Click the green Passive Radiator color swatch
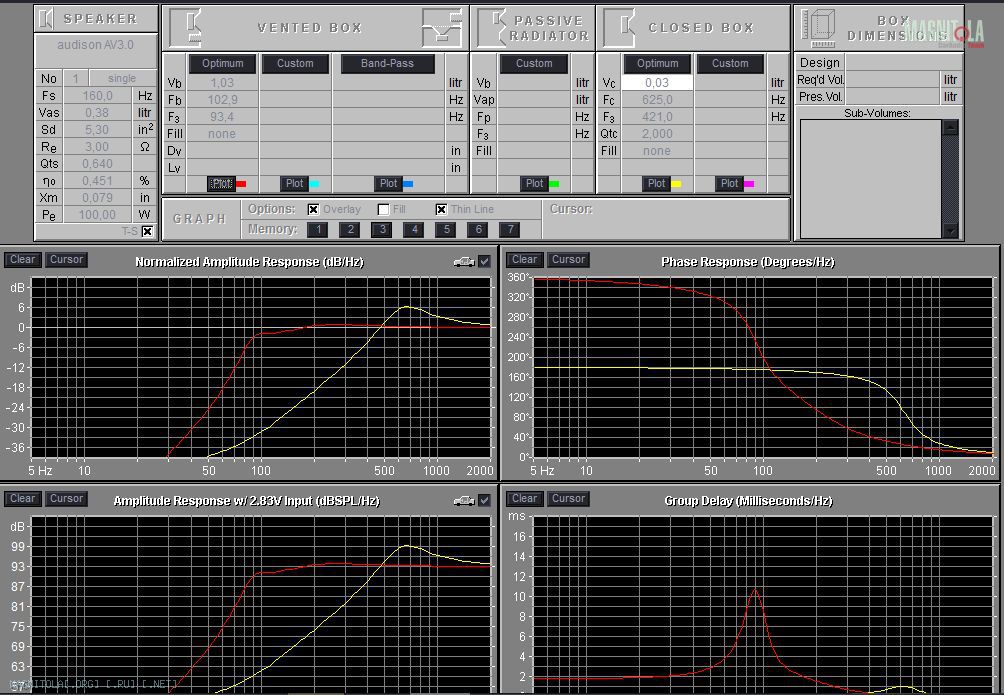Viewport: 1004px width, 695px height. pyautogui.click(x=554, y=184)
